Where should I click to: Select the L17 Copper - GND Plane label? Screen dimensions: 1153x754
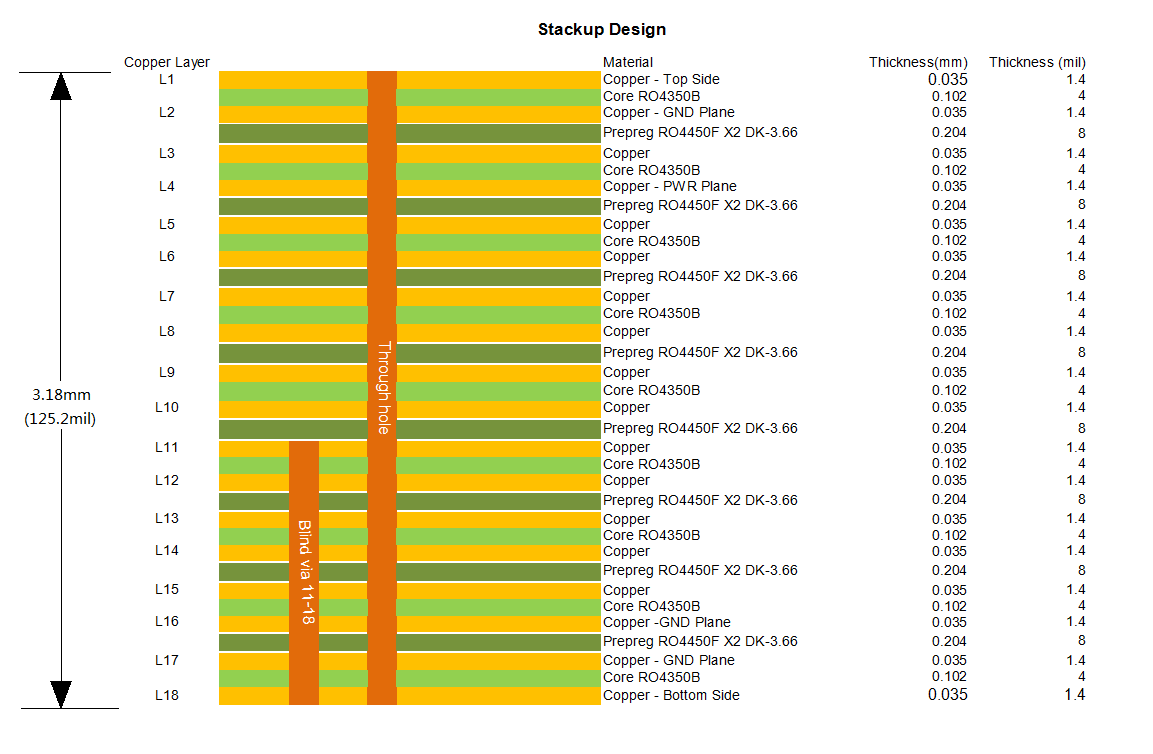(x=669, y=660)
